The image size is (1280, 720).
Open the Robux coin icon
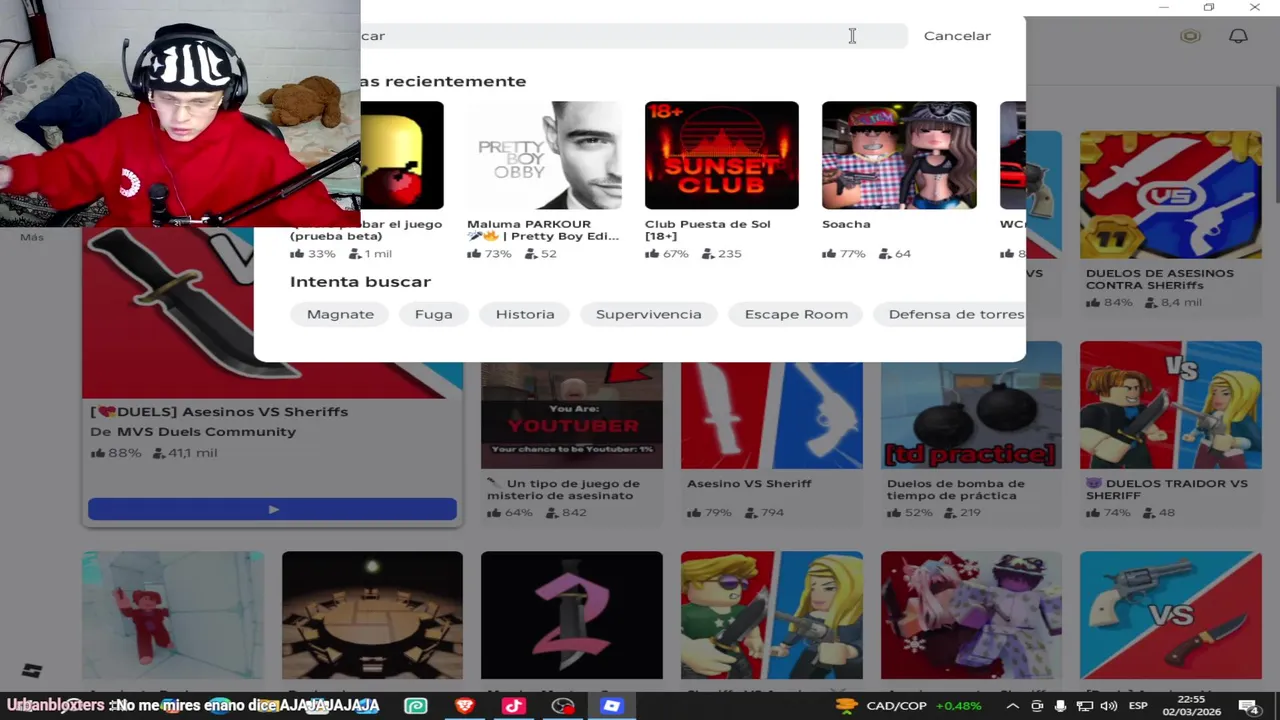click(1190, 36)
